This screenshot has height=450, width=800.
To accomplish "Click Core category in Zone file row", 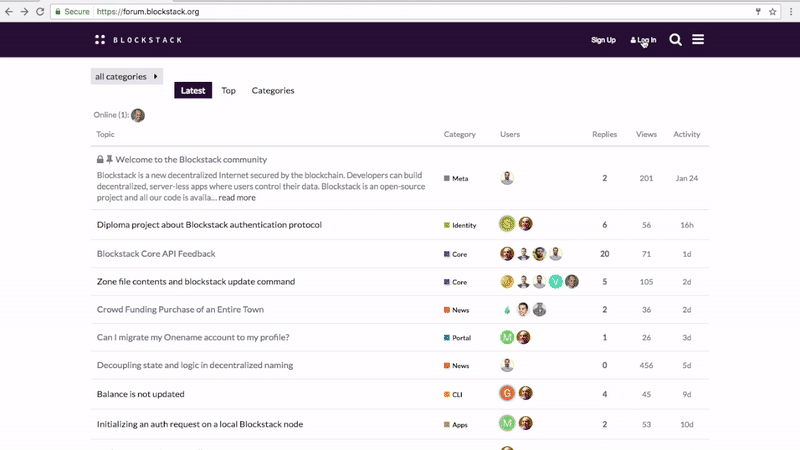I will [455, 282].
